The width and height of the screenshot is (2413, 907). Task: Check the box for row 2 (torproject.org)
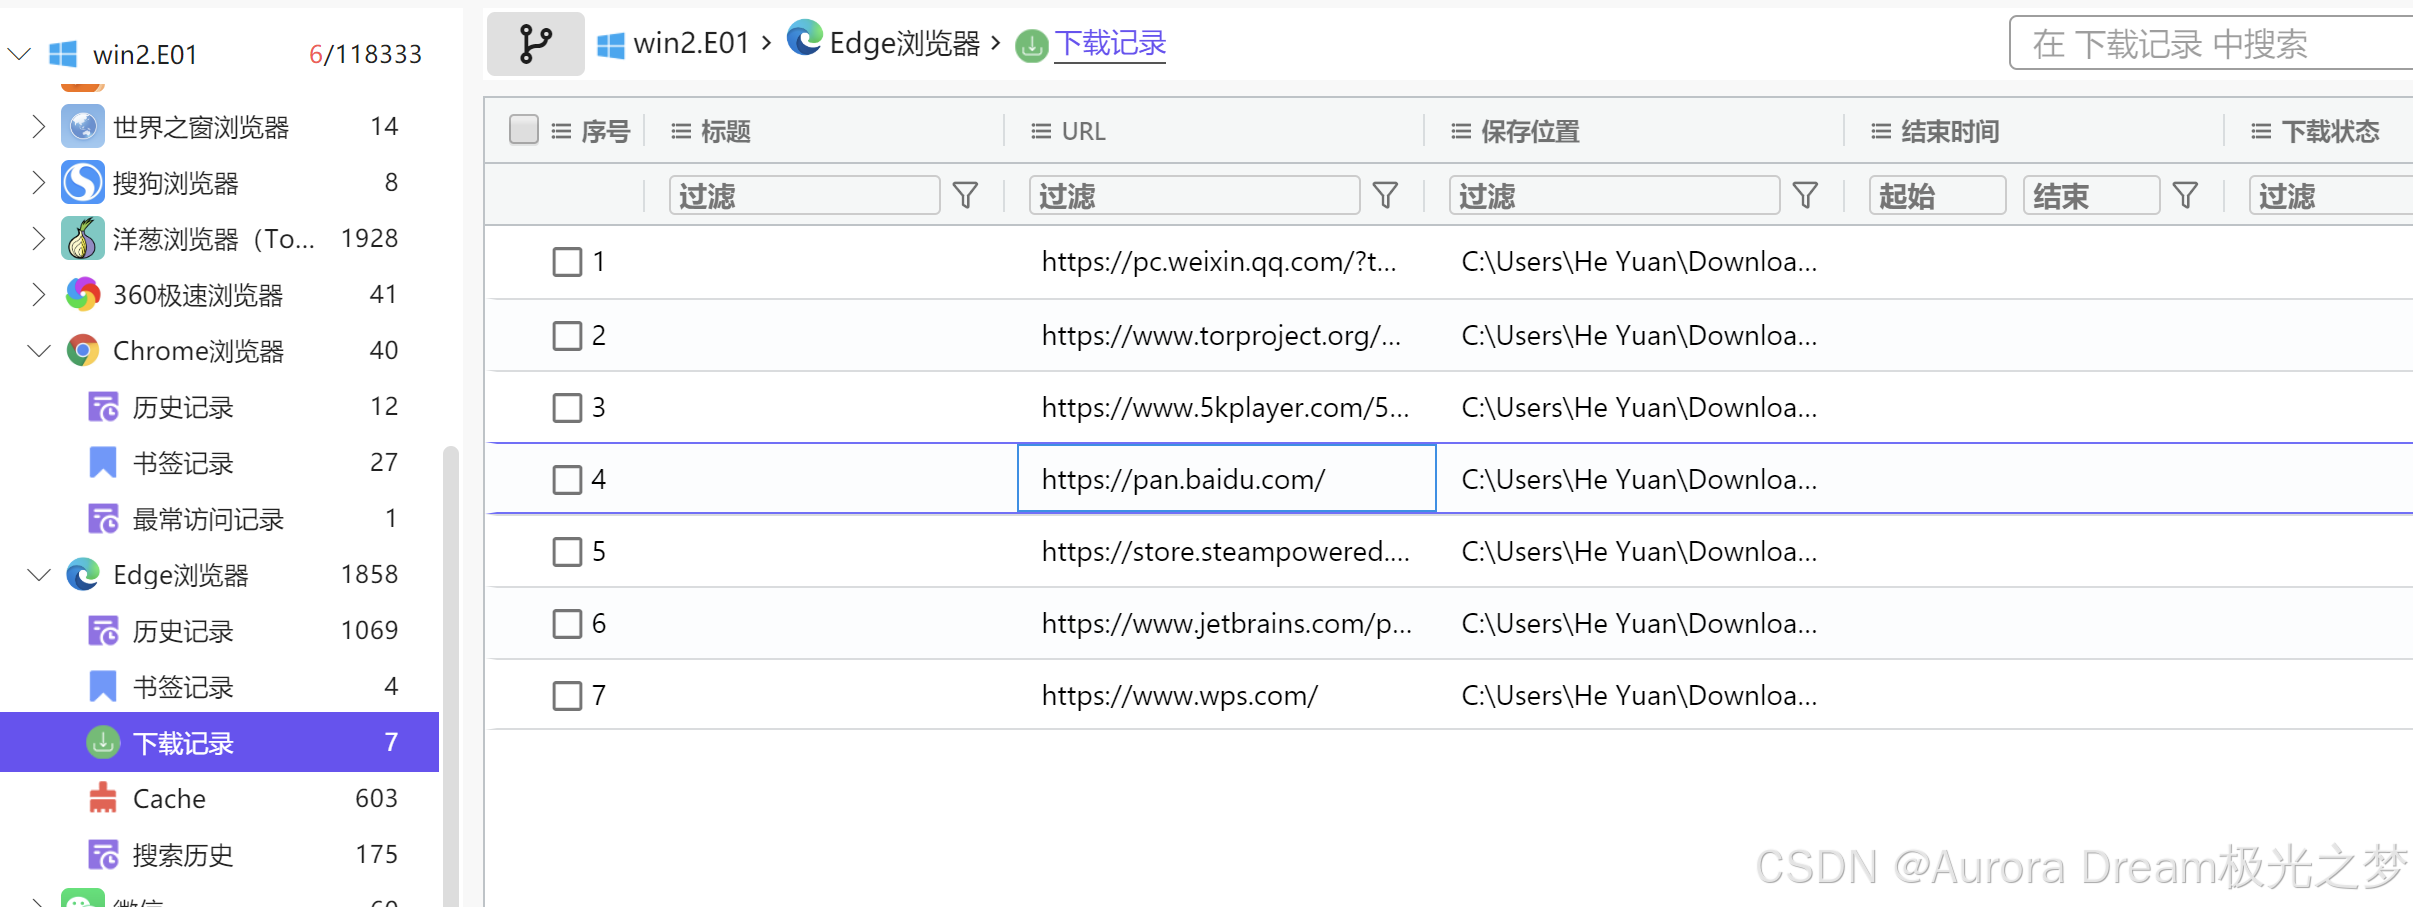click(x=567, y=335)
